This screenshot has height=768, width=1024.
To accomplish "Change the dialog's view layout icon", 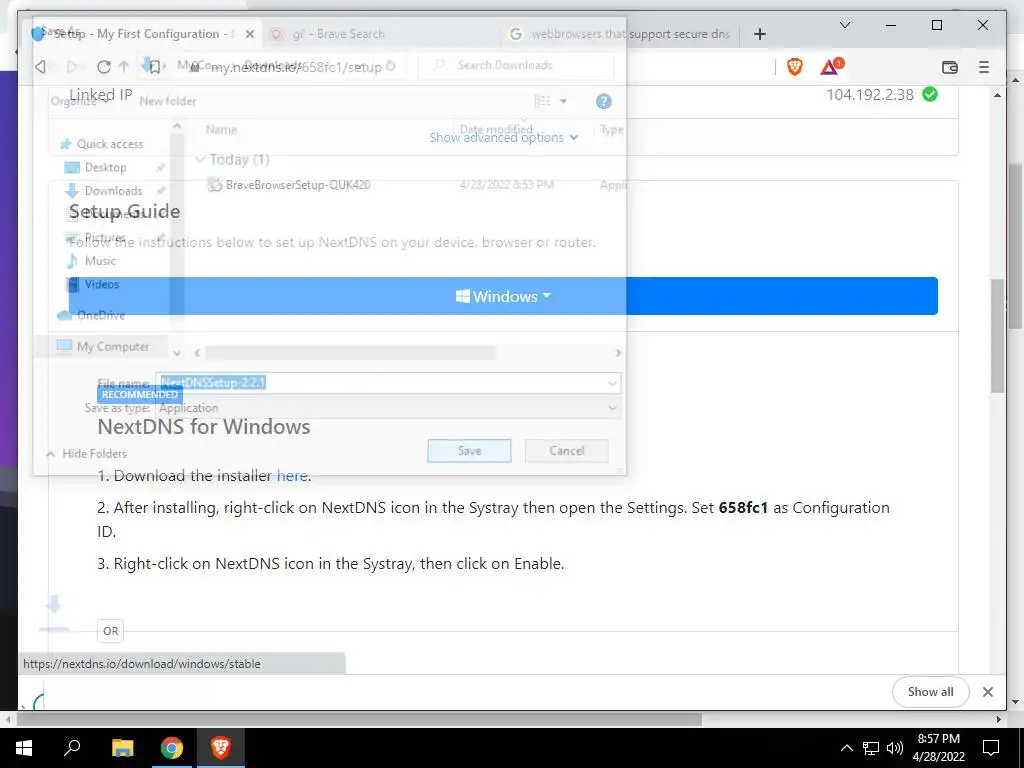I will pos(542,101).
